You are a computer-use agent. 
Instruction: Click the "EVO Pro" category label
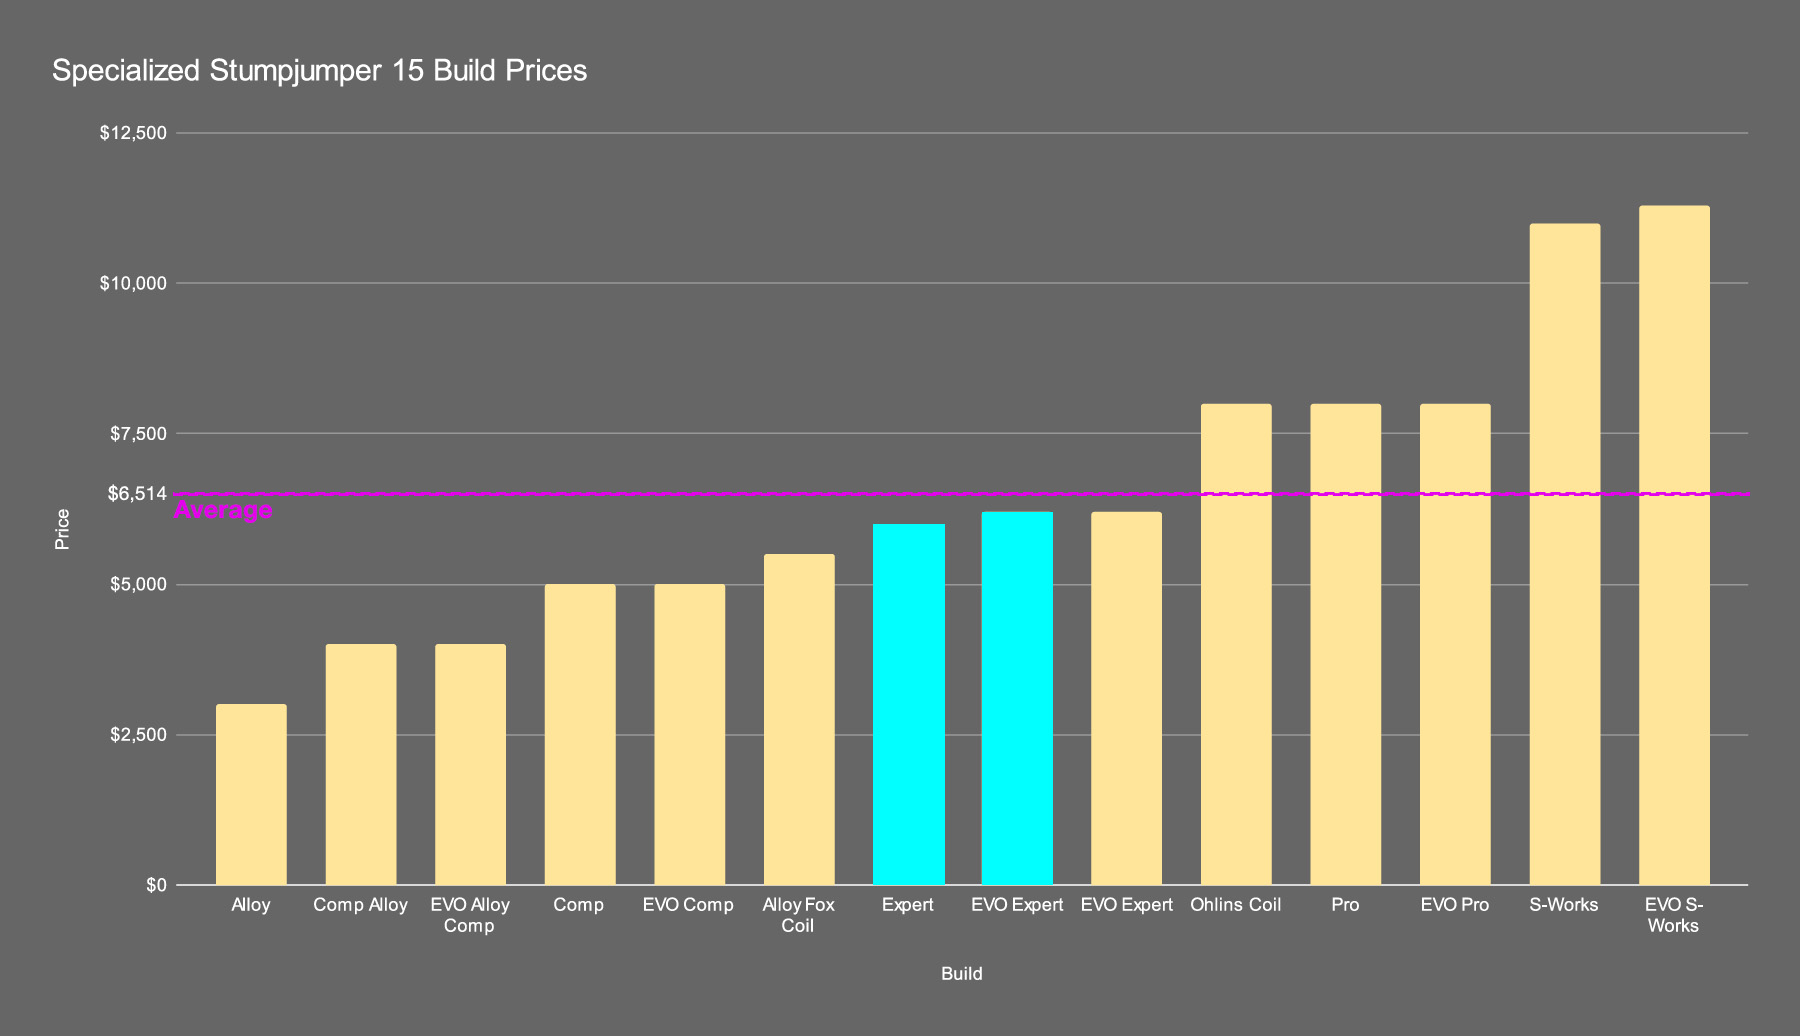1454,905
